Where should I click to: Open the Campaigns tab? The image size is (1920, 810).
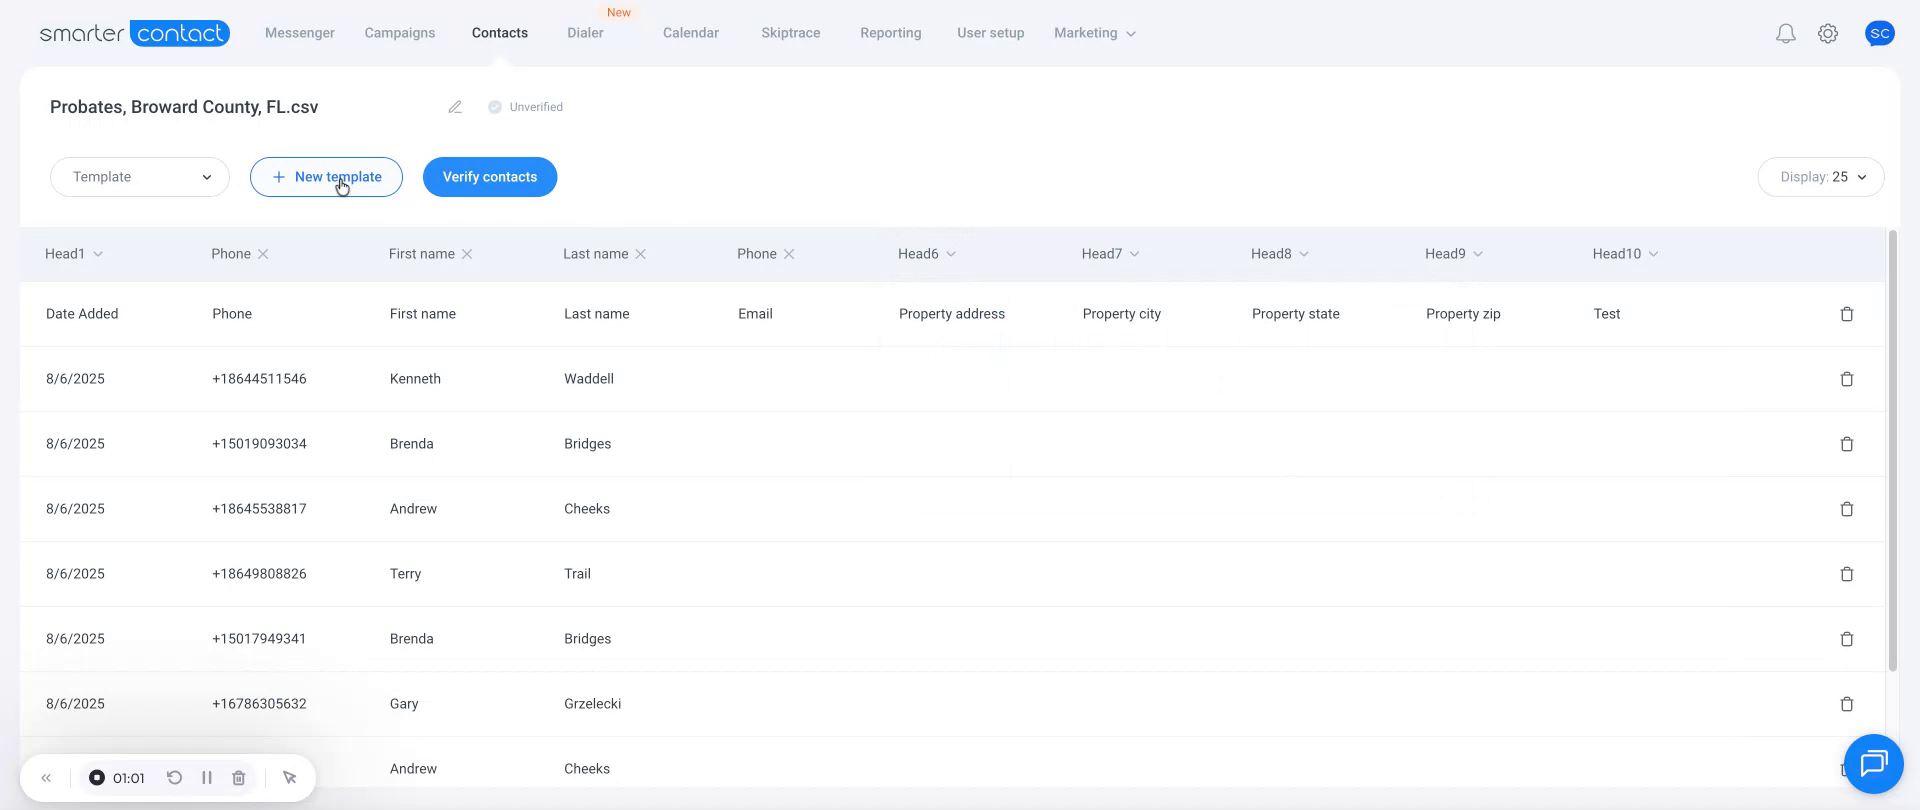[400, 33]
